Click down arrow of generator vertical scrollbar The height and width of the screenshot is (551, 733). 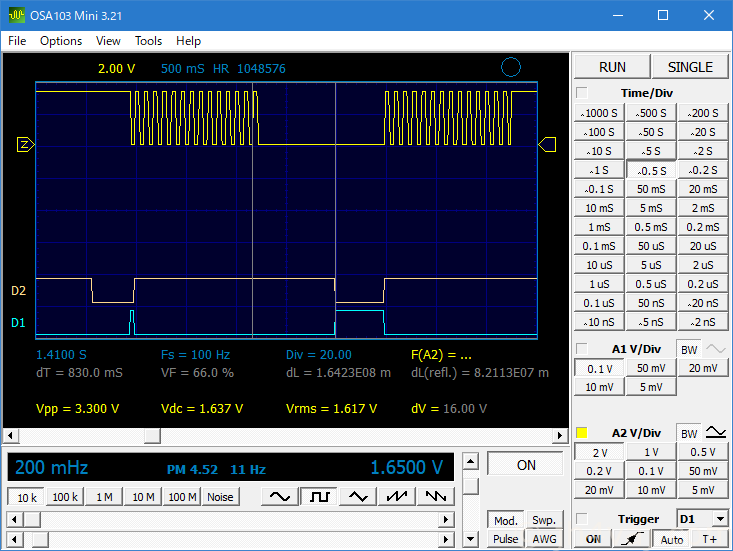coord(471,539)
